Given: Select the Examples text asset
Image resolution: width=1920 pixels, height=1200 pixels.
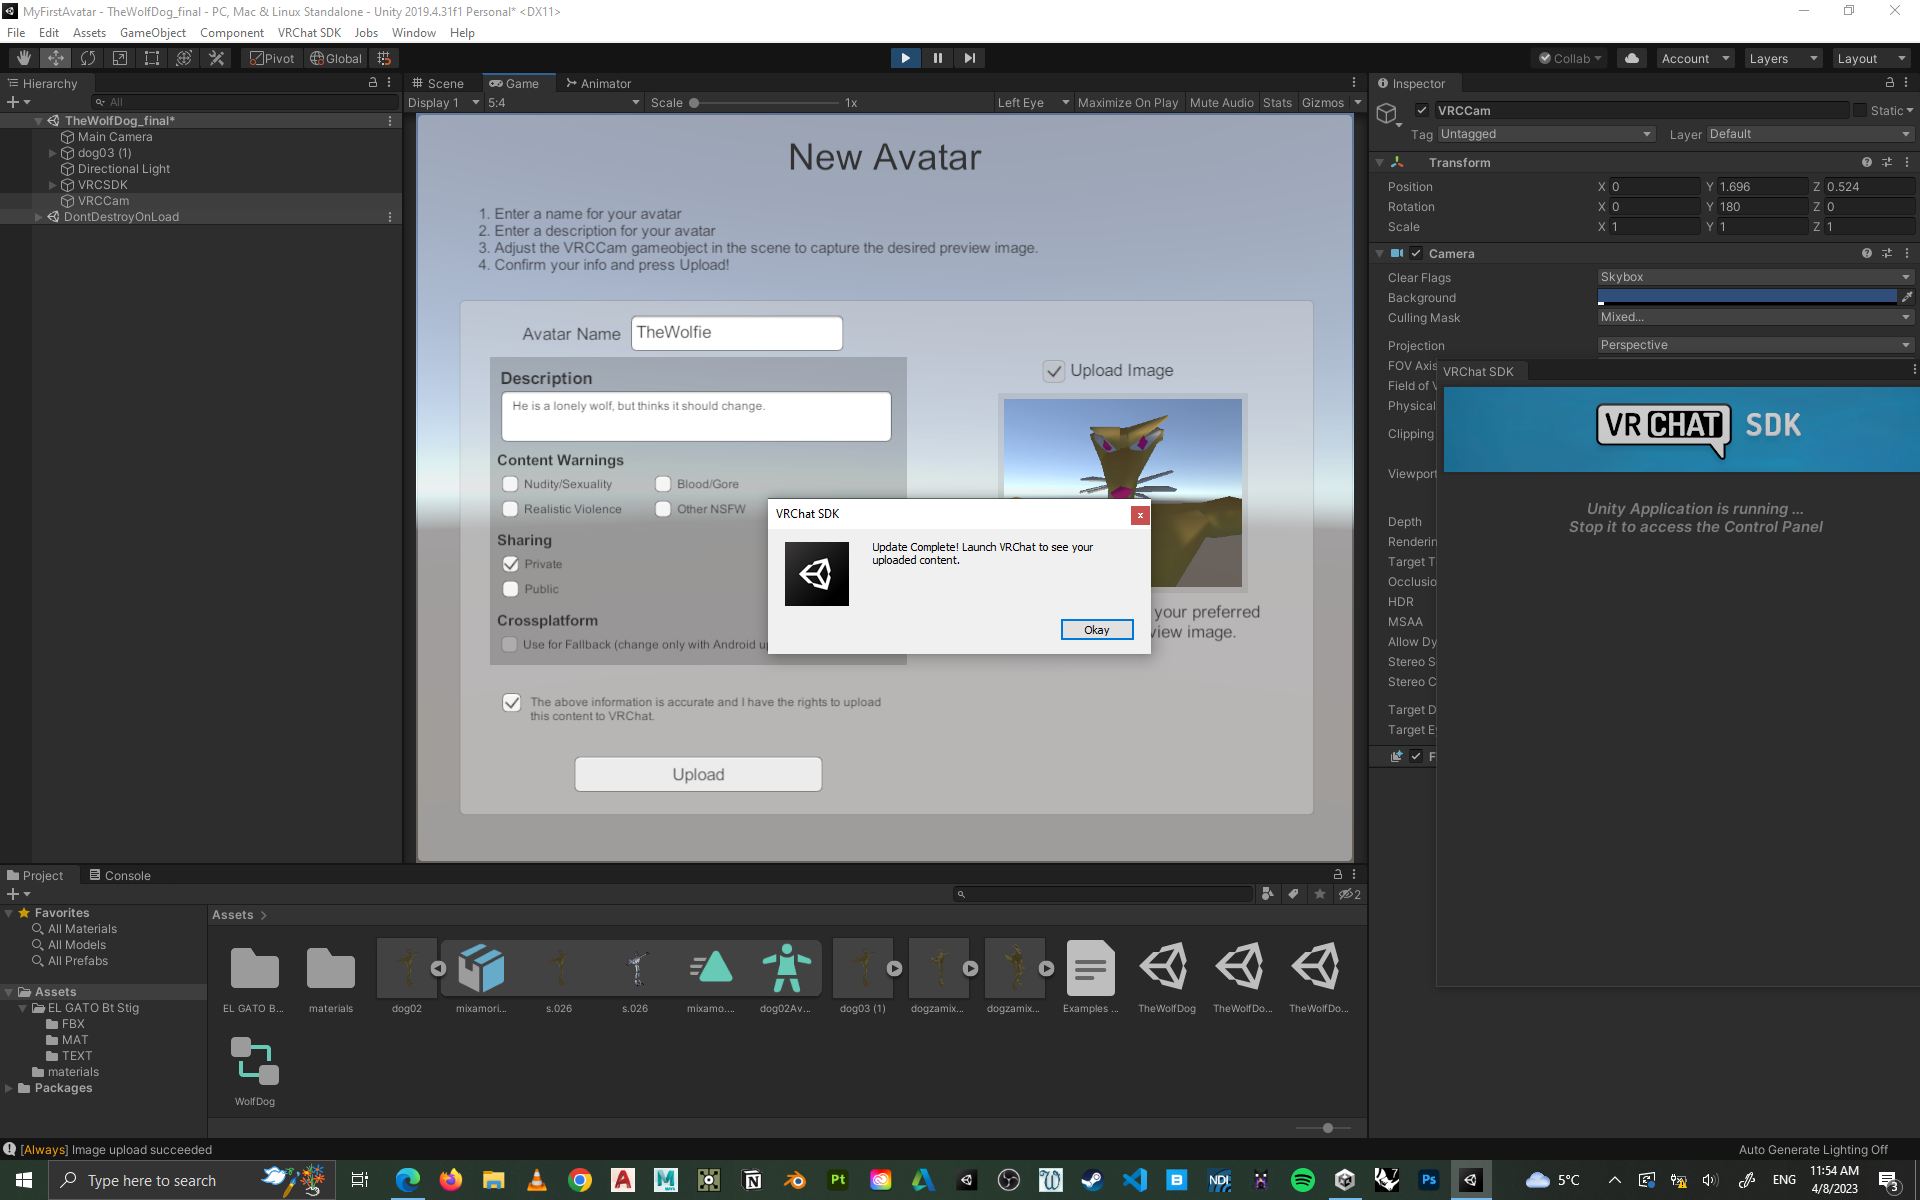Looking at the screenshot, I should coord(1090,977).
